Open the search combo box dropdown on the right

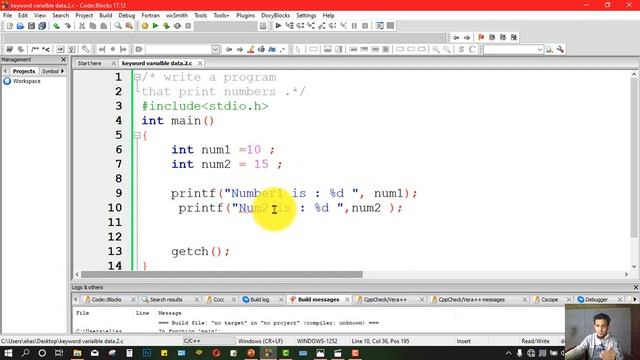click(x=540, y=49)
